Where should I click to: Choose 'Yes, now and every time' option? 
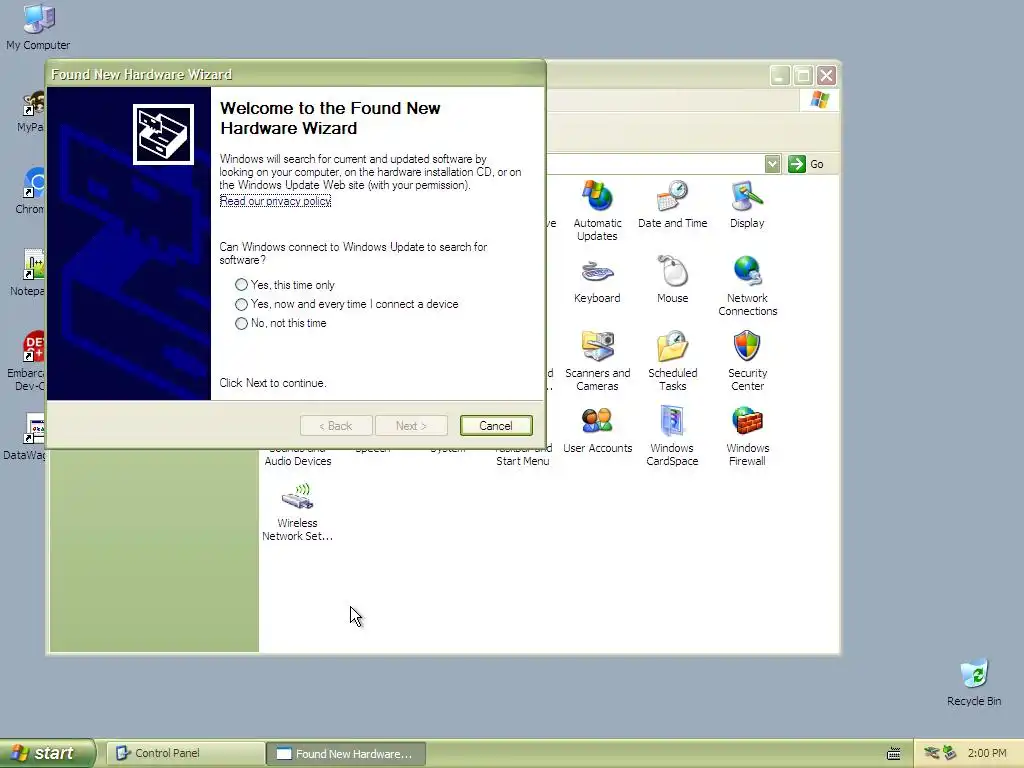pyautogui.click(x=347, y=304)
